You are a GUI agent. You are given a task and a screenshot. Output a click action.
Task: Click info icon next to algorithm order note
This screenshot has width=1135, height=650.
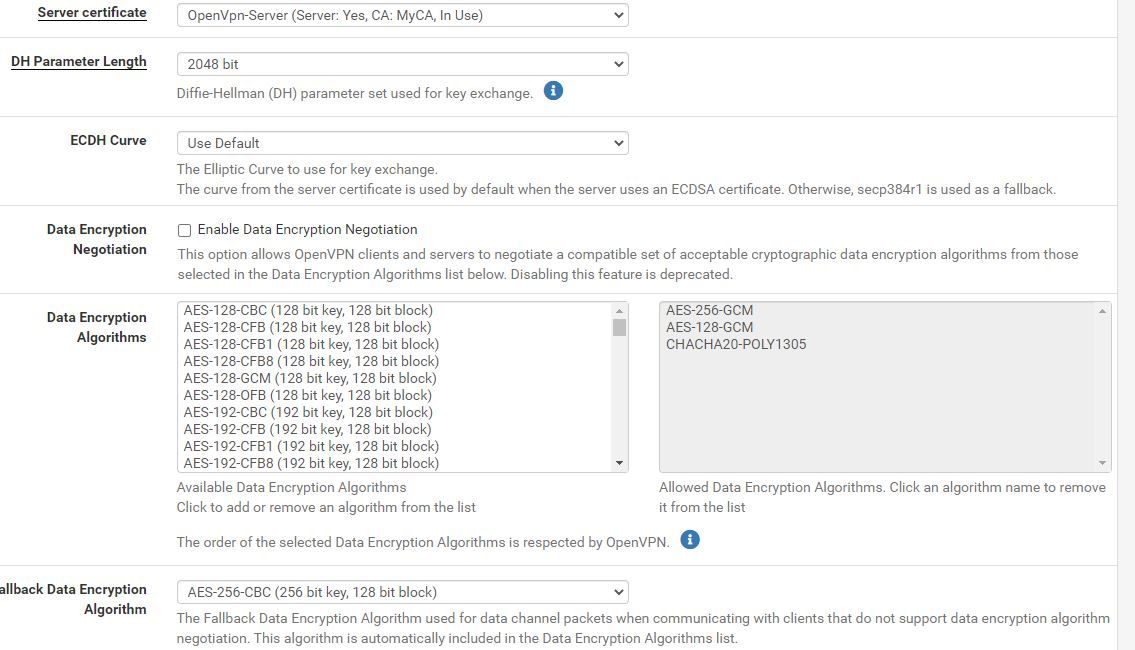690,540
